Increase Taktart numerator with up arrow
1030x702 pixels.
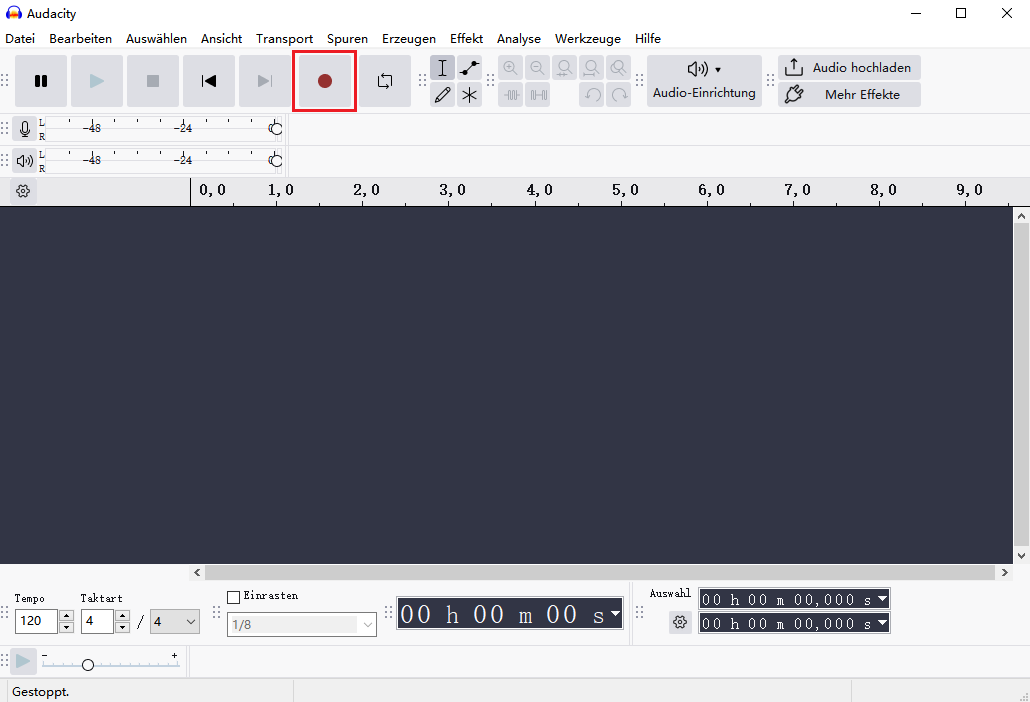tap(122, 615)
